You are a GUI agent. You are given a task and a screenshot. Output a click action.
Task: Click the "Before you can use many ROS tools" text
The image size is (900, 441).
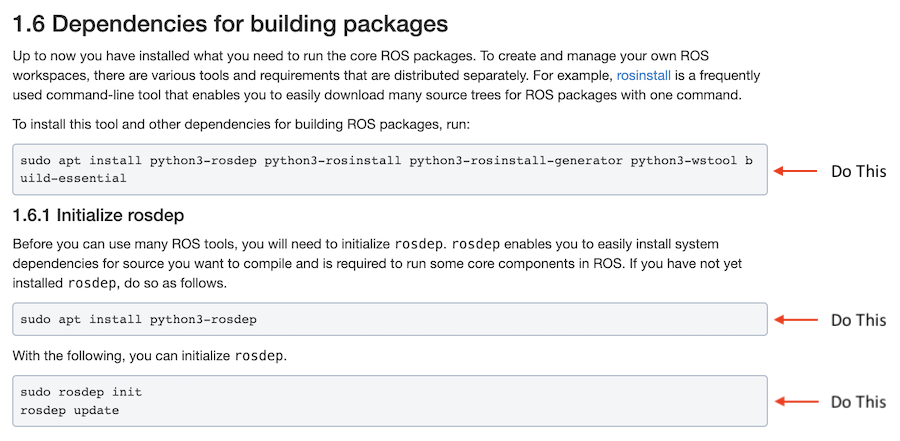(x=200, y=244)
